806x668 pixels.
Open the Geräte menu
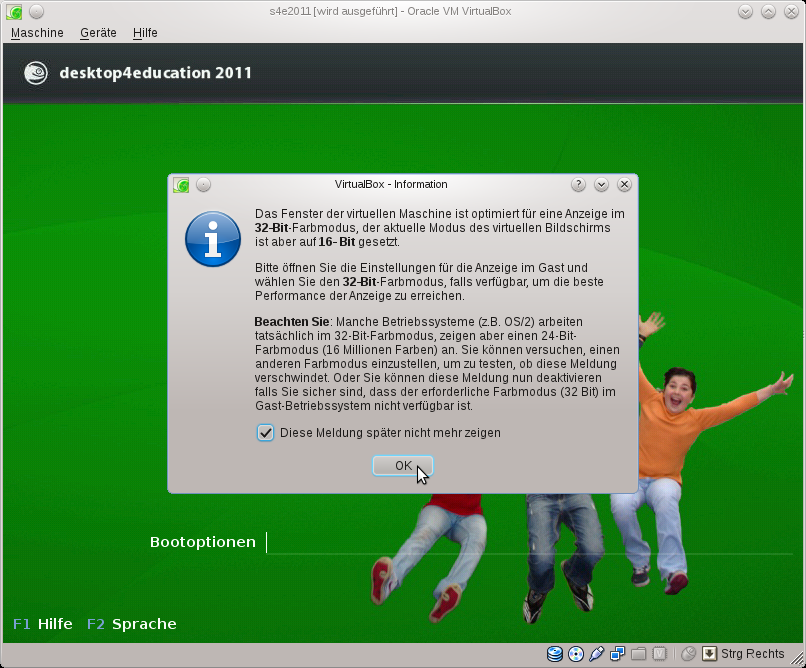98,33
